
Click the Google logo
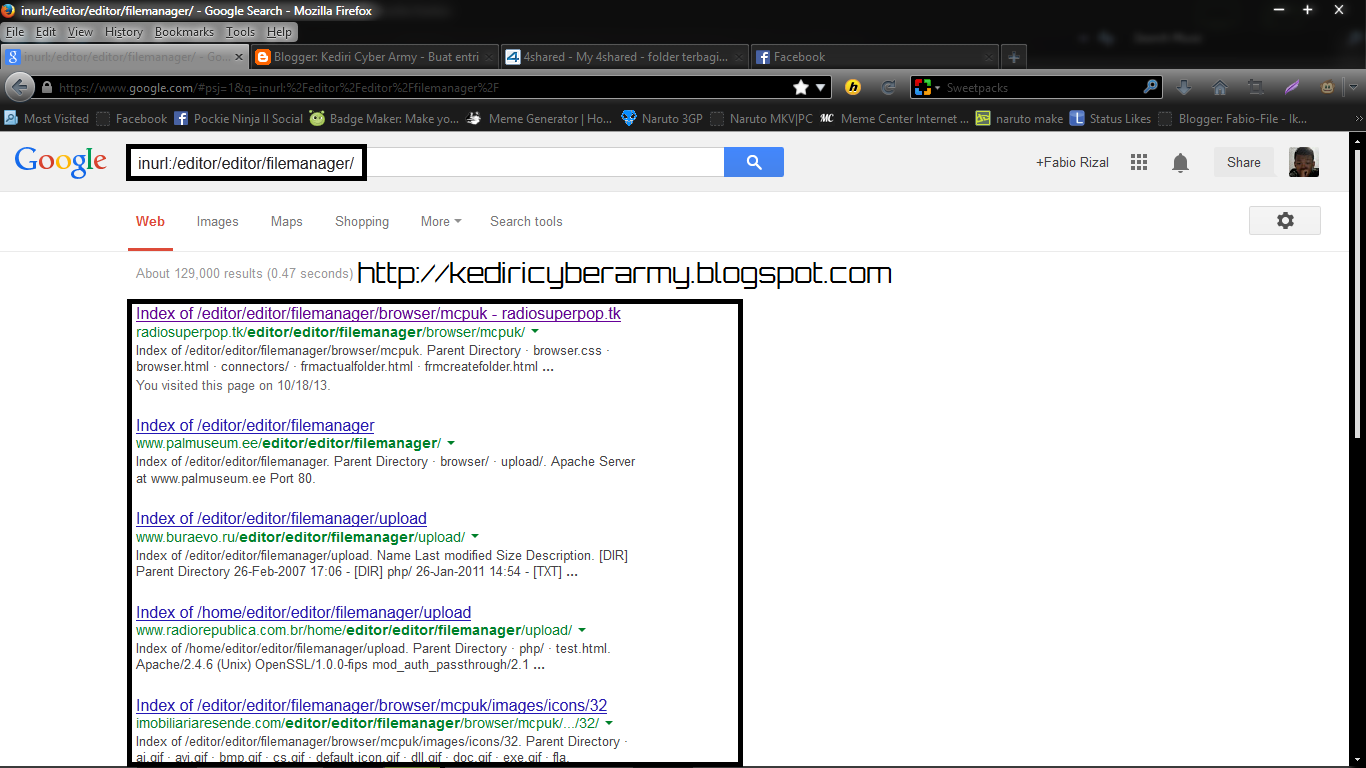(60, 161)
